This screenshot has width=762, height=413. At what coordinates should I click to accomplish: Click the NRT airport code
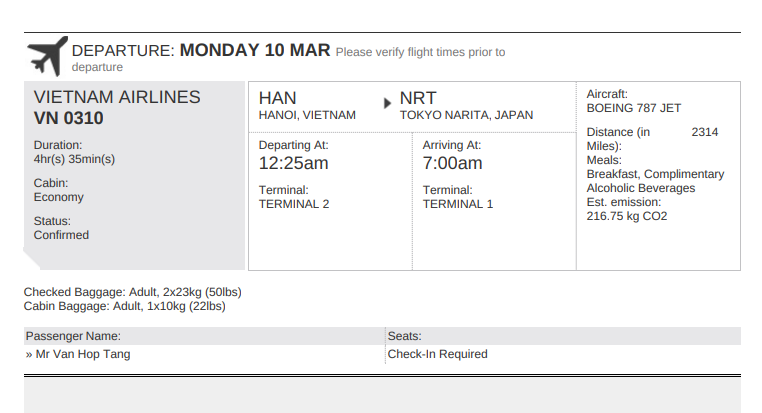point(418,98)
